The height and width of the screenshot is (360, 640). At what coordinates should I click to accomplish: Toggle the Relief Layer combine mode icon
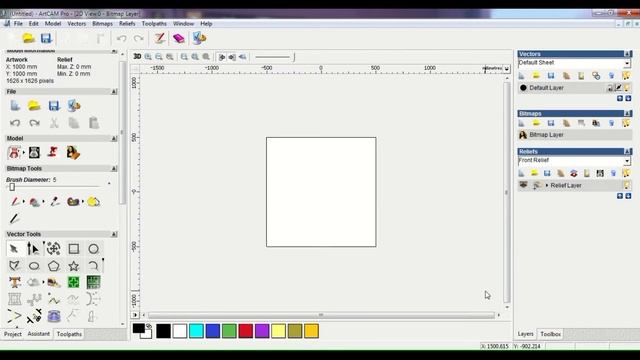click(537, 185)
